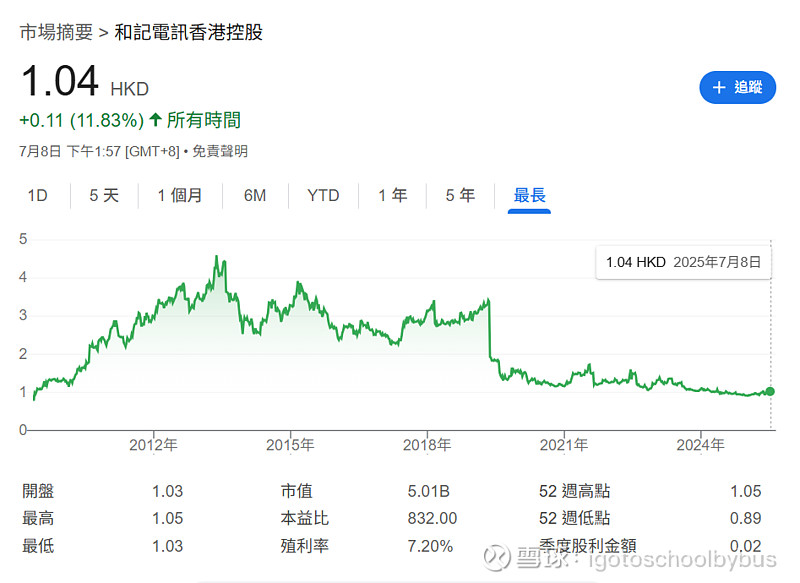This screenshot has width=800, height=583.
Task: Click the plus icon in the 追蹤 button
Action: (x=719, y=87)
